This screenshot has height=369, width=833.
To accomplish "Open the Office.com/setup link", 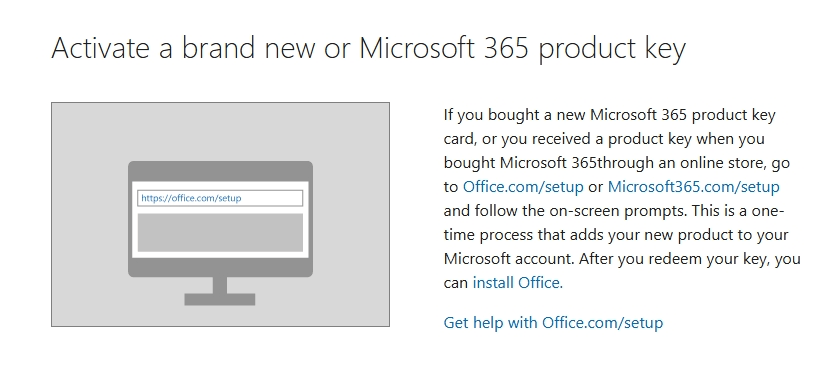I will [523, 187].
